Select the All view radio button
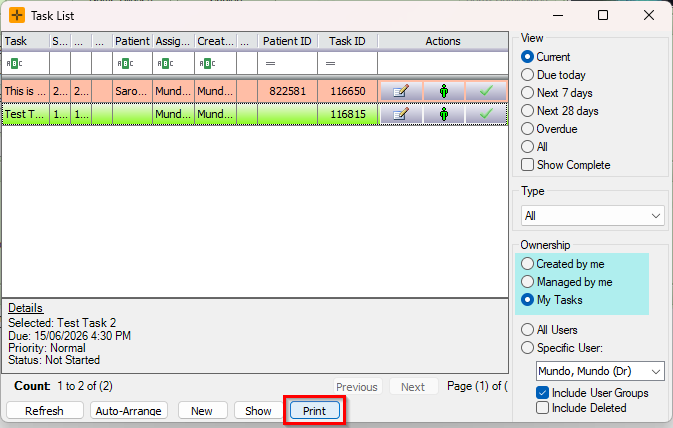This screenshot has height=428, width=673. click(x=527, y=147)
